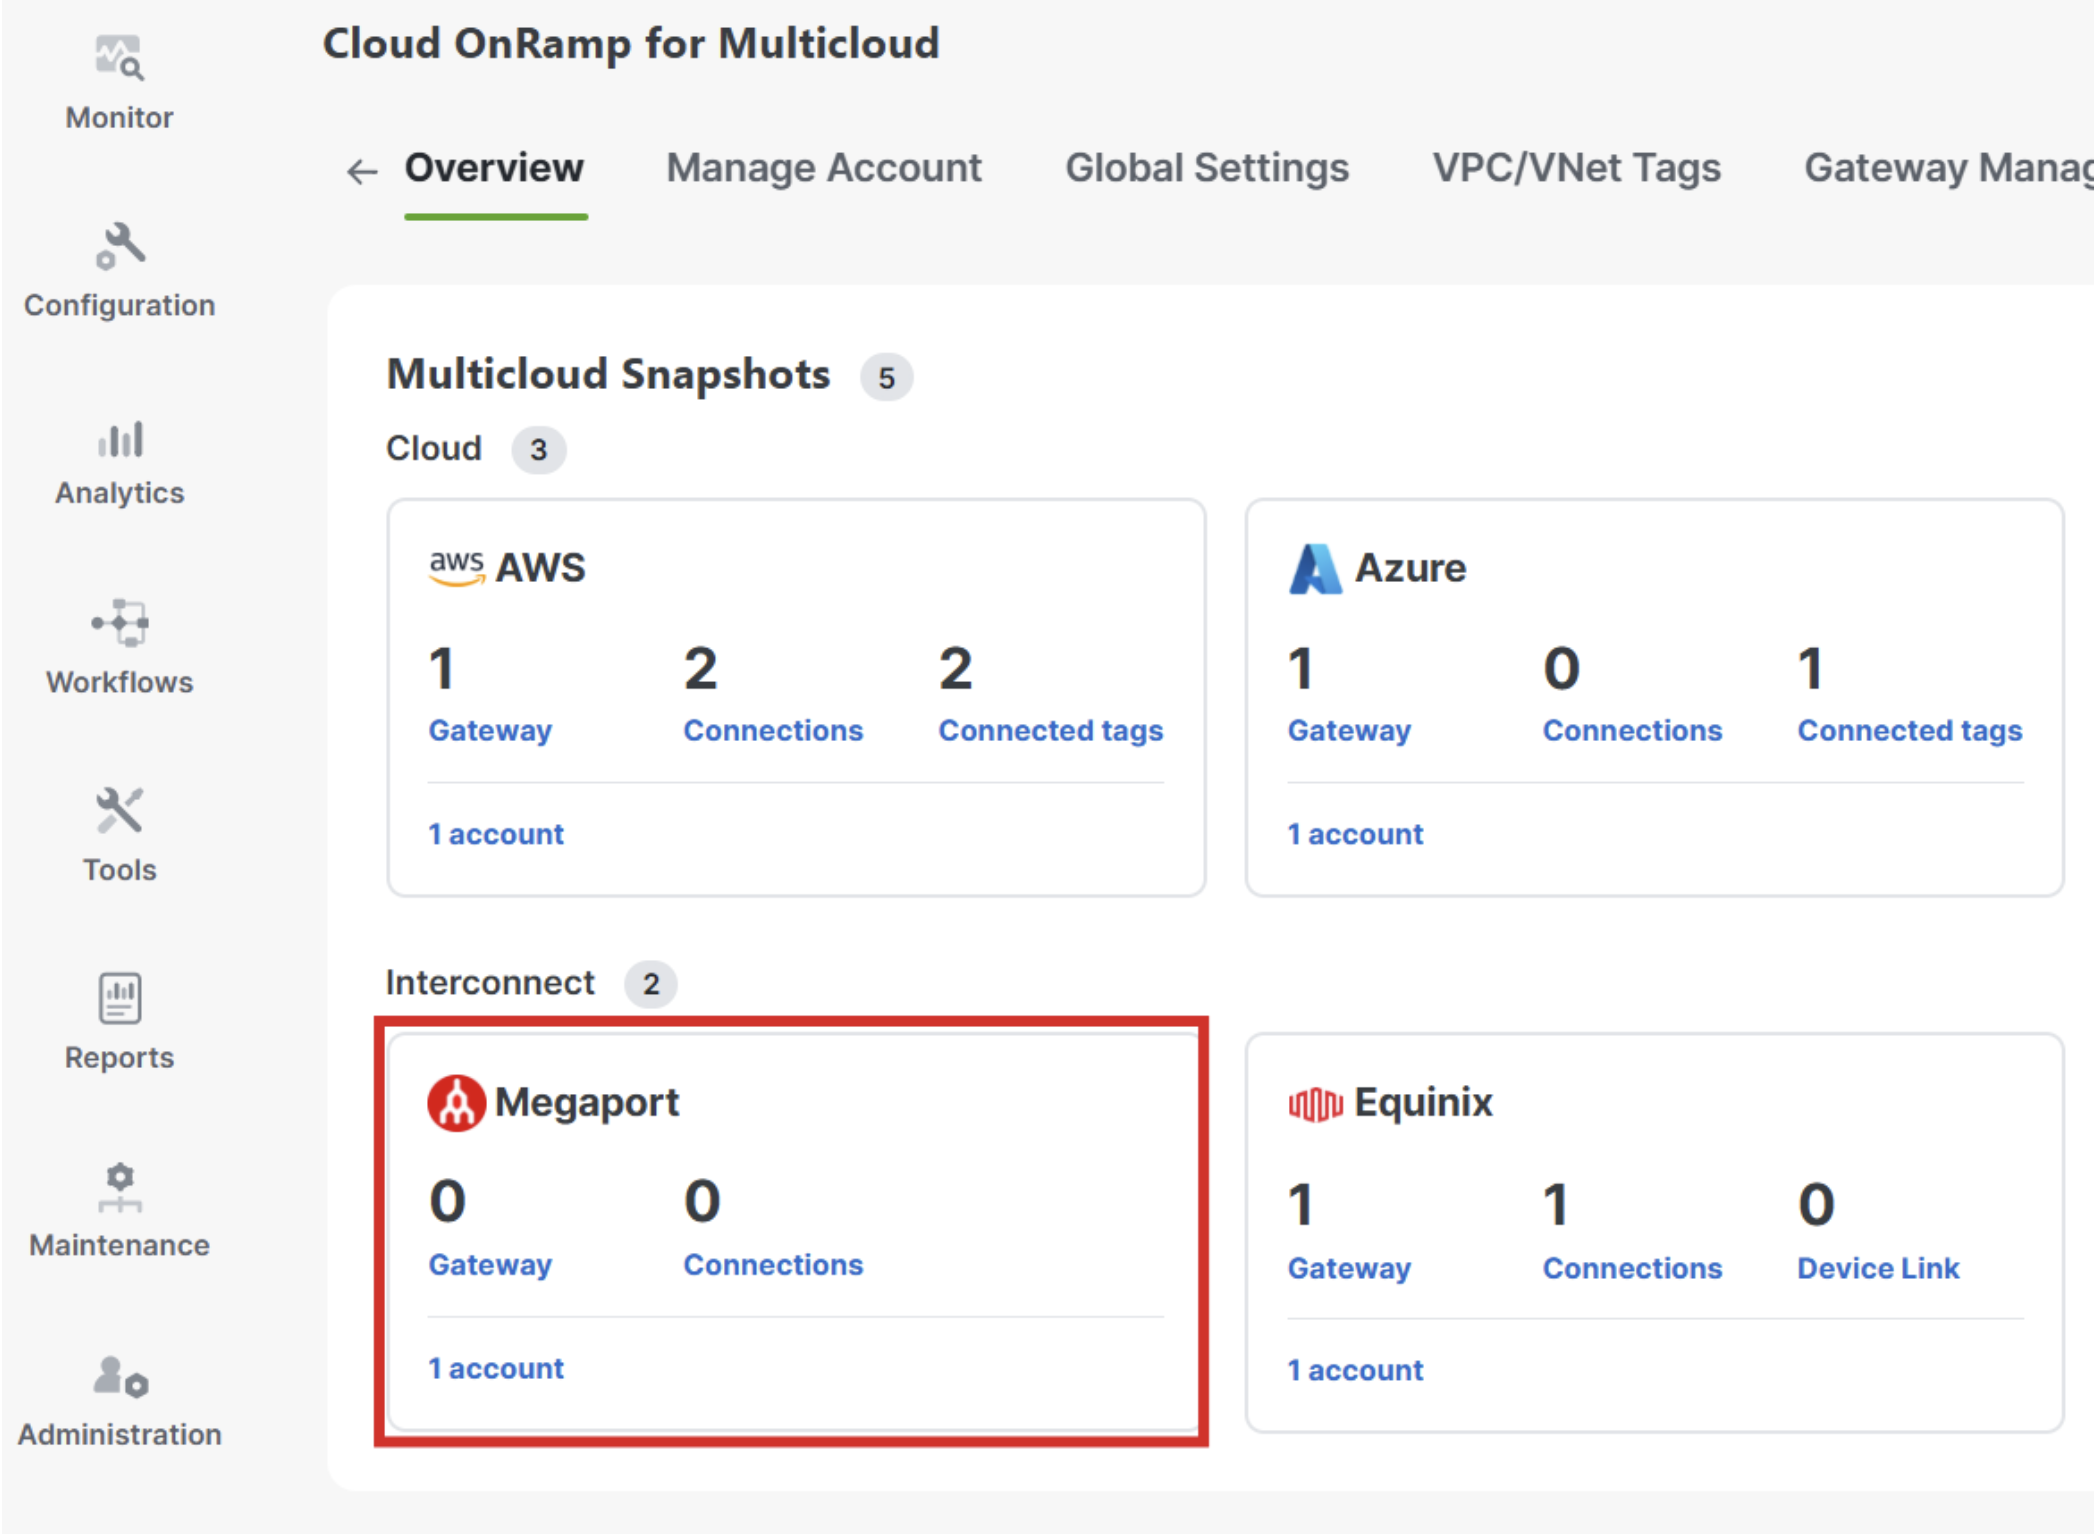Screen dimensions: 2096x1536
Task: View the Azure 1 account link
Action: 1355,834
